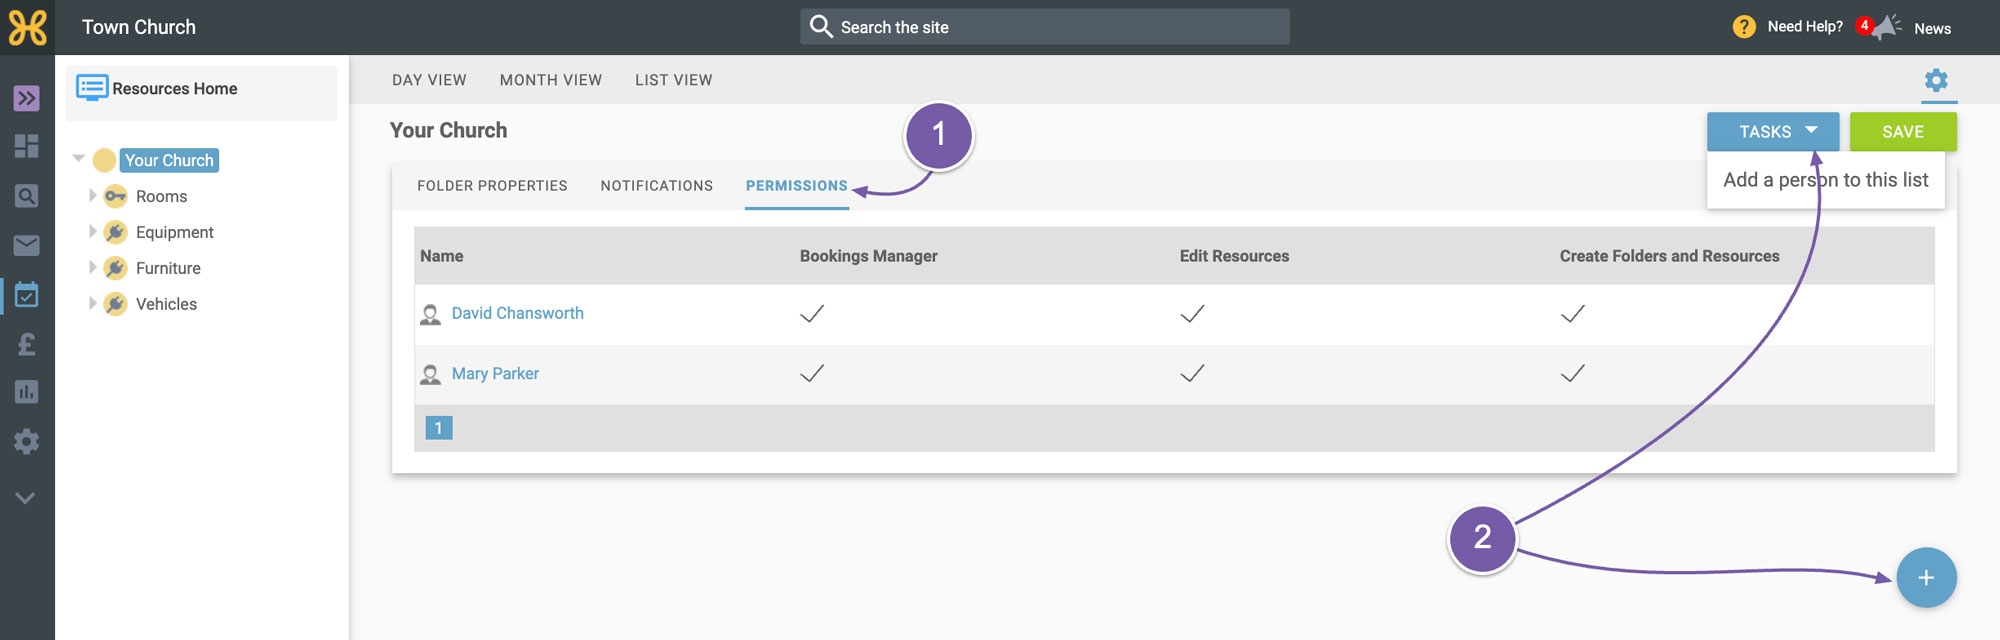The height and width of the screenshot is (640, 2000).
Task: Click the Rooms key folder icon
Action: (x=116, y=196)
